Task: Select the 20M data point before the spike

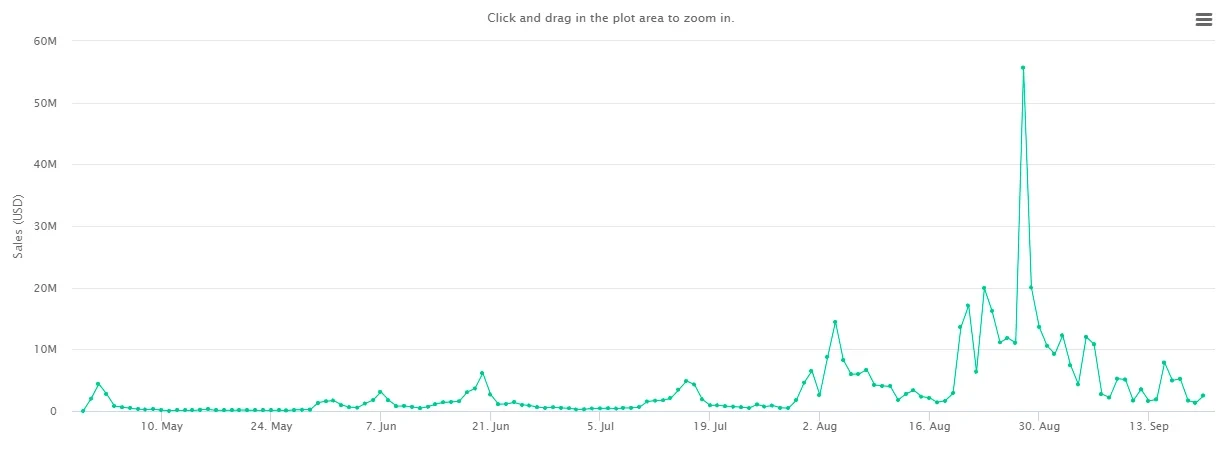Action: [x=984, y=288]
